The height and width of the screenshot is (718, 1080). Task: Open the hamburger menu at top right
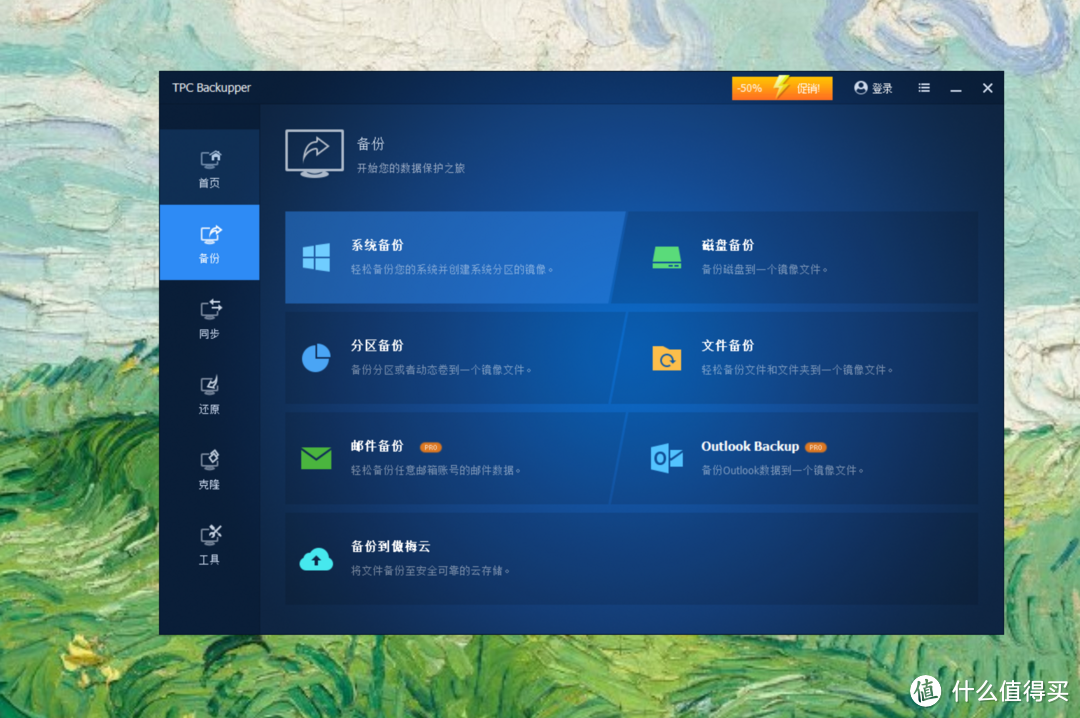click(x=923, y=88)
